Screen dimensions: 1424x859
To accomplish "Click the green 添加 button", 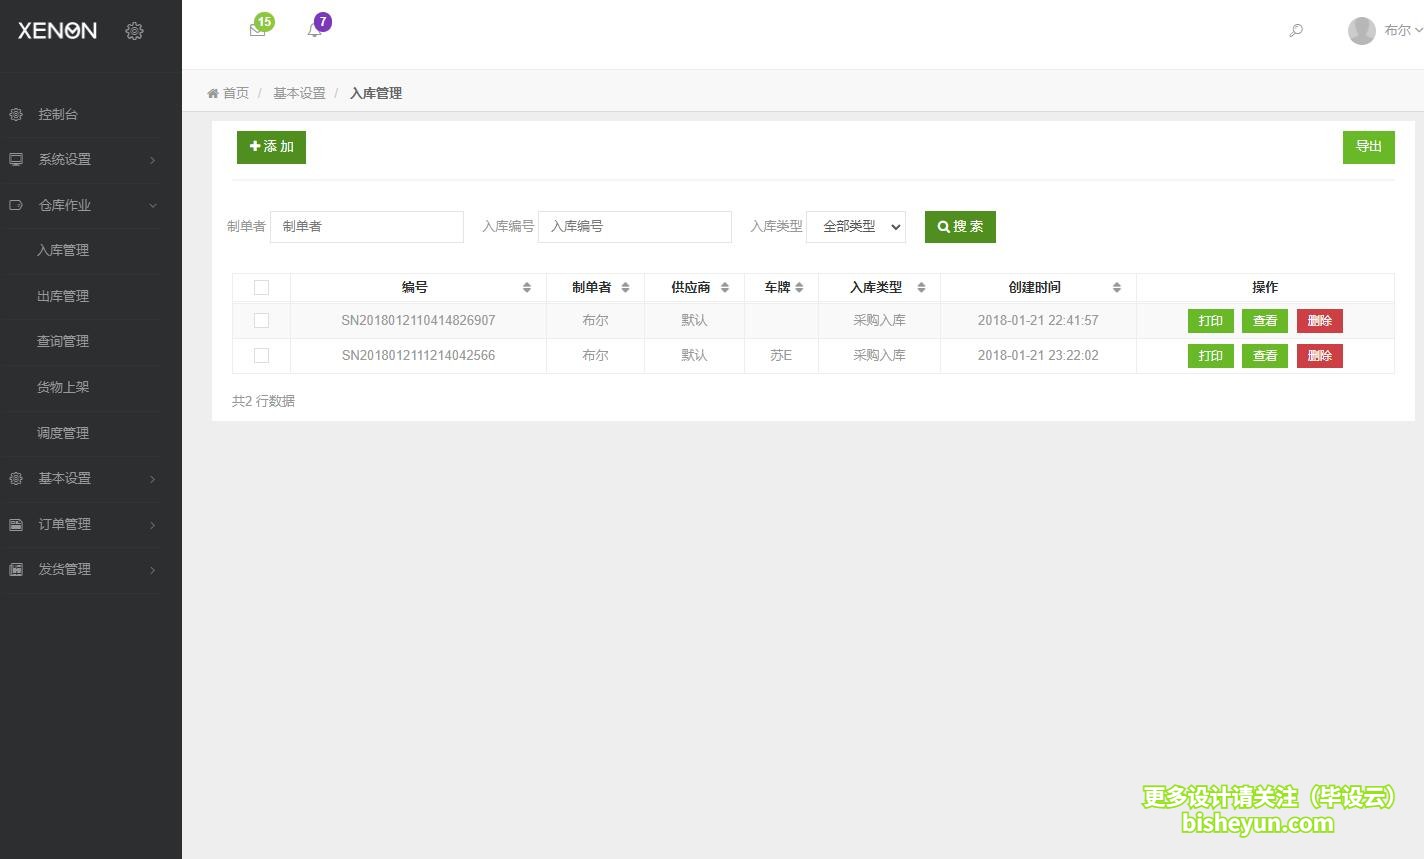I will (x=271, y=147).
